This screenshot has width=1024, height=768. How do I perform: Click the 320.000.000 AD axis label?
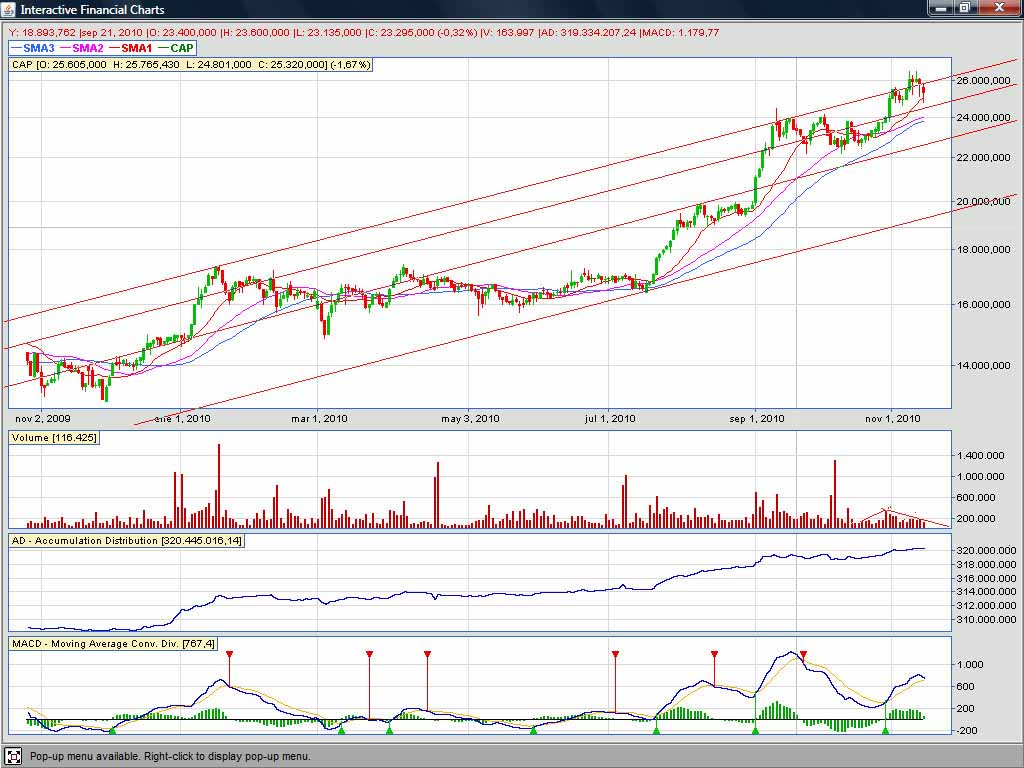[985, 551]
